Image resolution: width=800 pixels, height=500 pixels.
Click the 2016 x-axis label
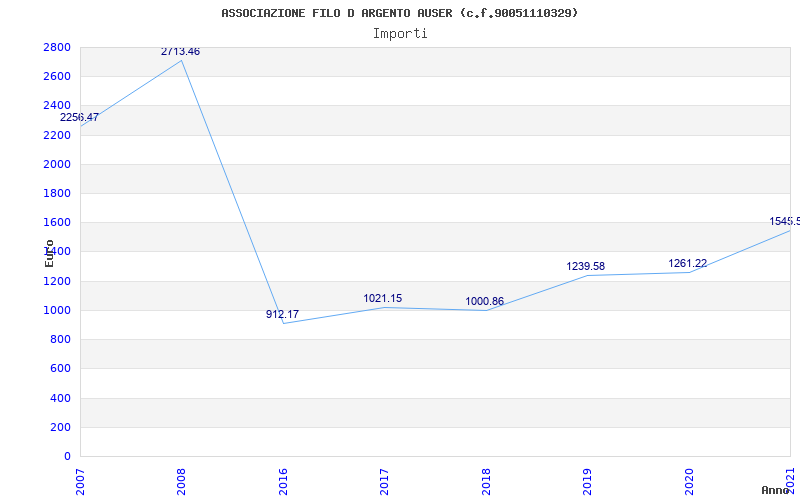(283, 482)
